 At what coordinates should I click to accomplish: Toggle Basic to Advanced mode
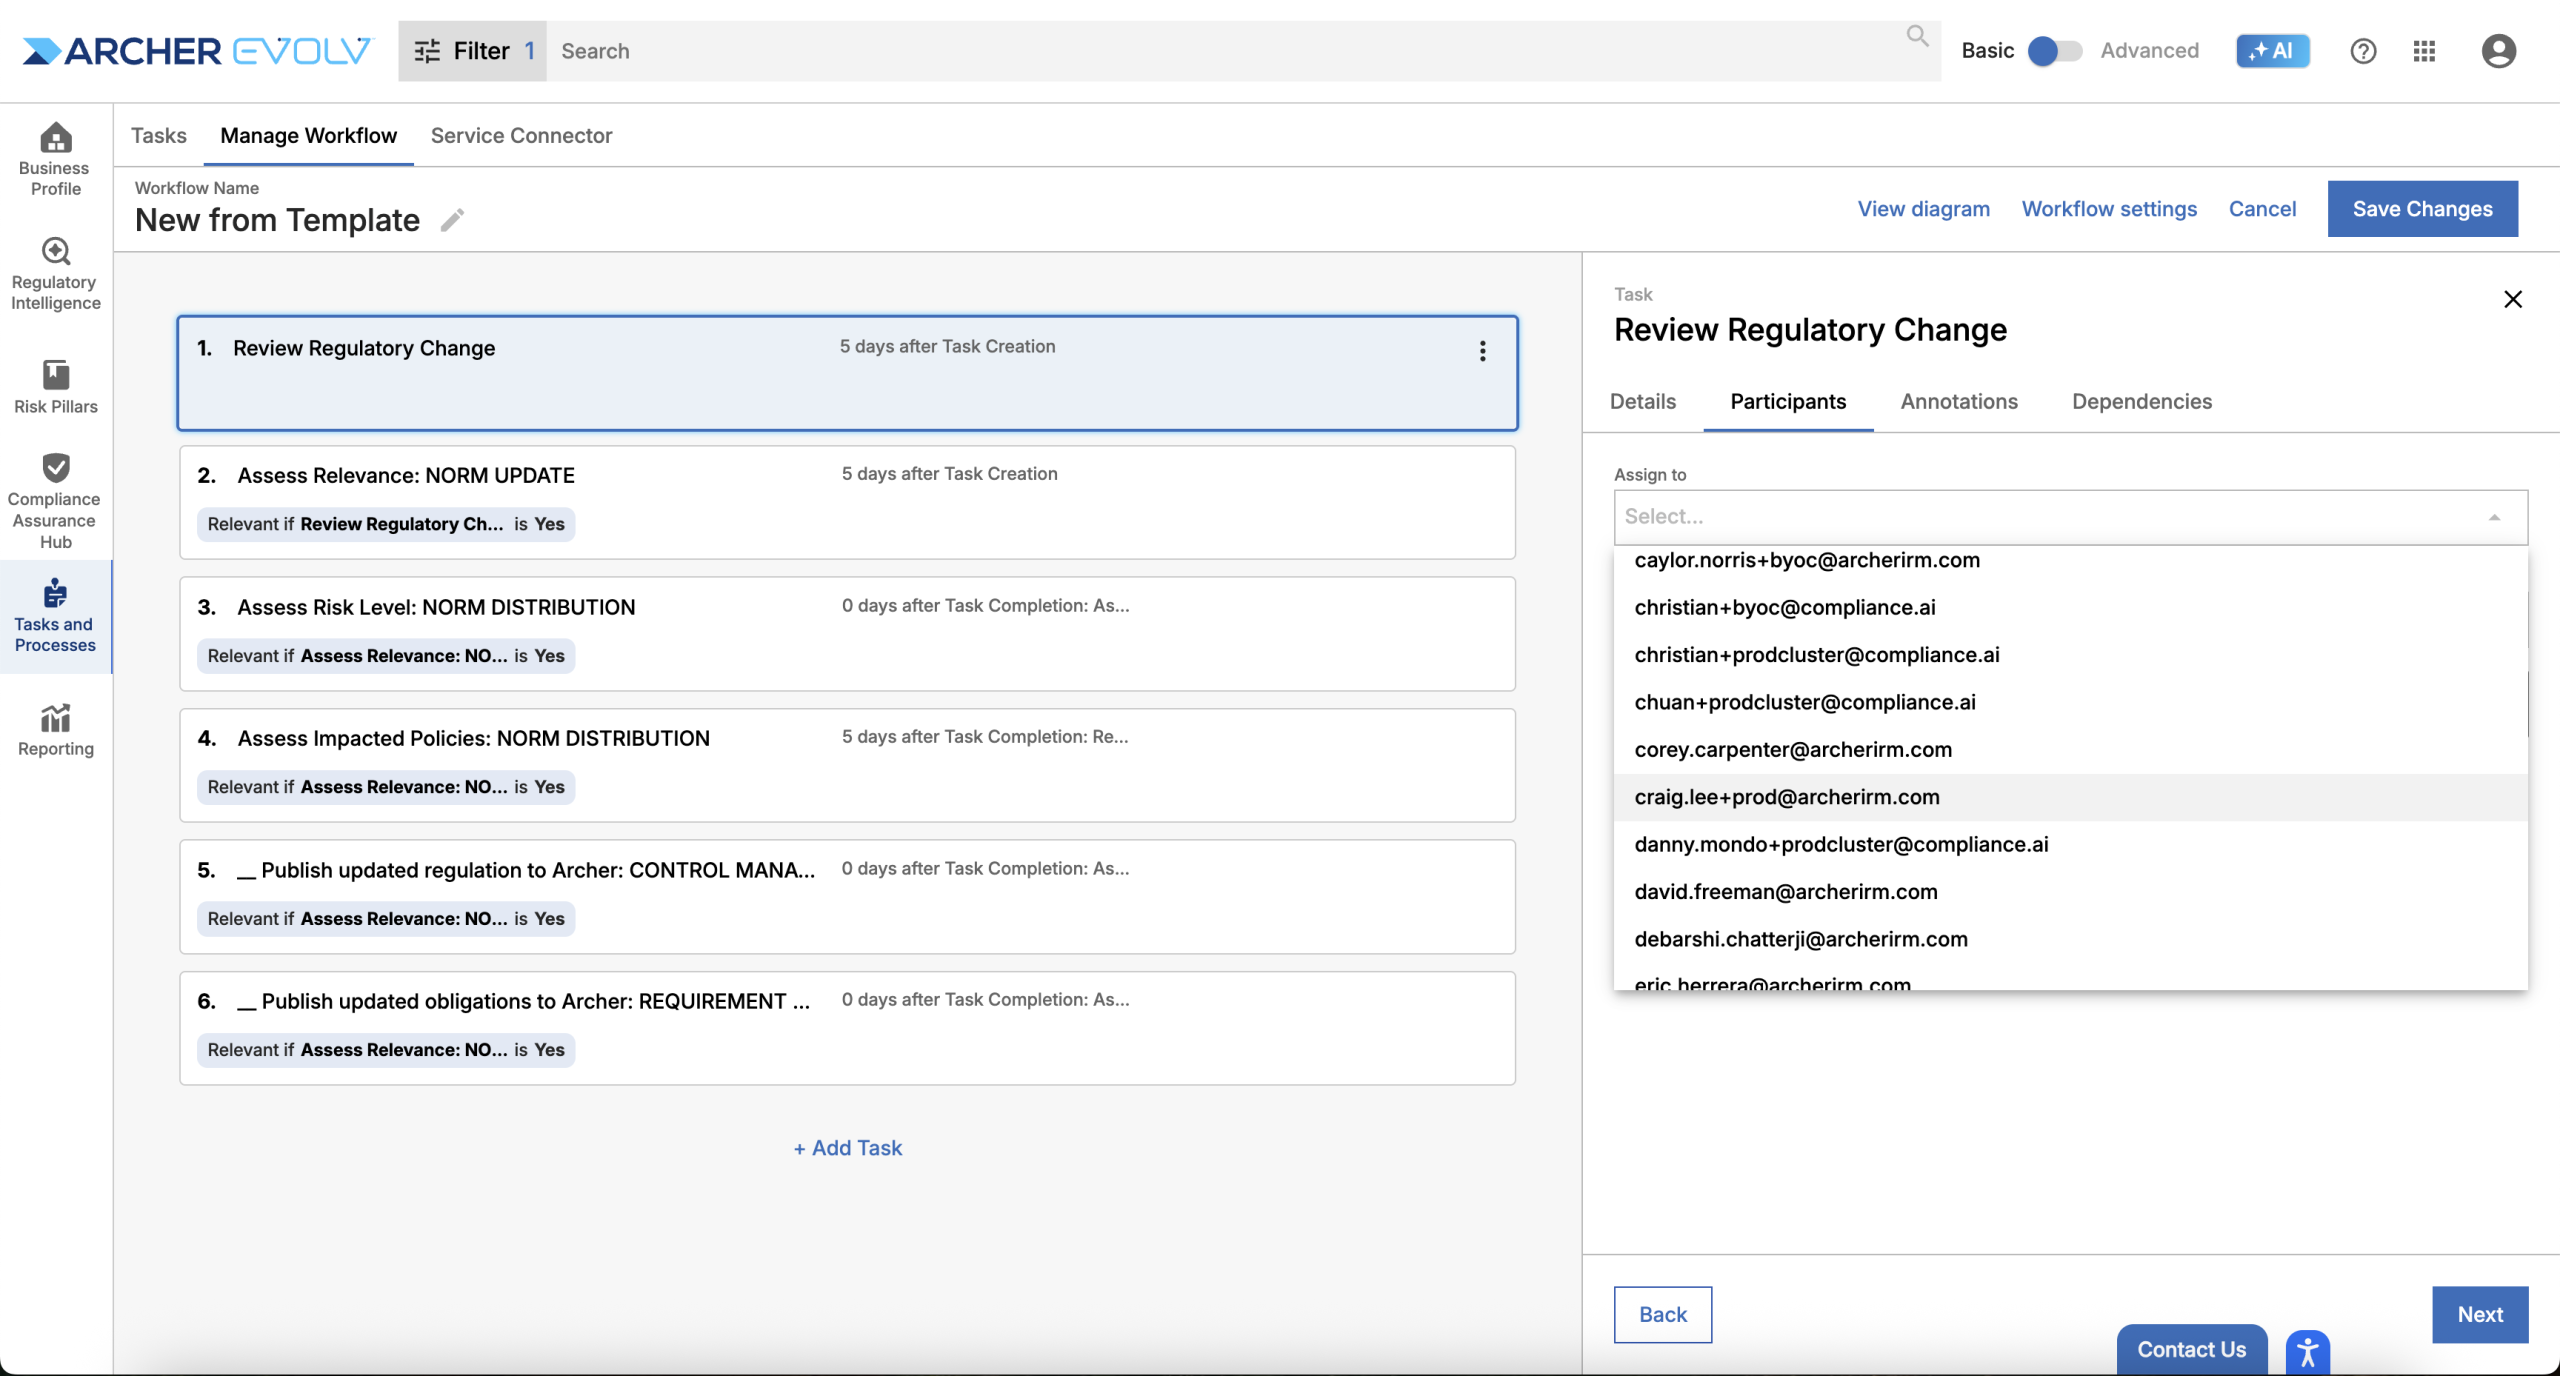(2054, 51)
